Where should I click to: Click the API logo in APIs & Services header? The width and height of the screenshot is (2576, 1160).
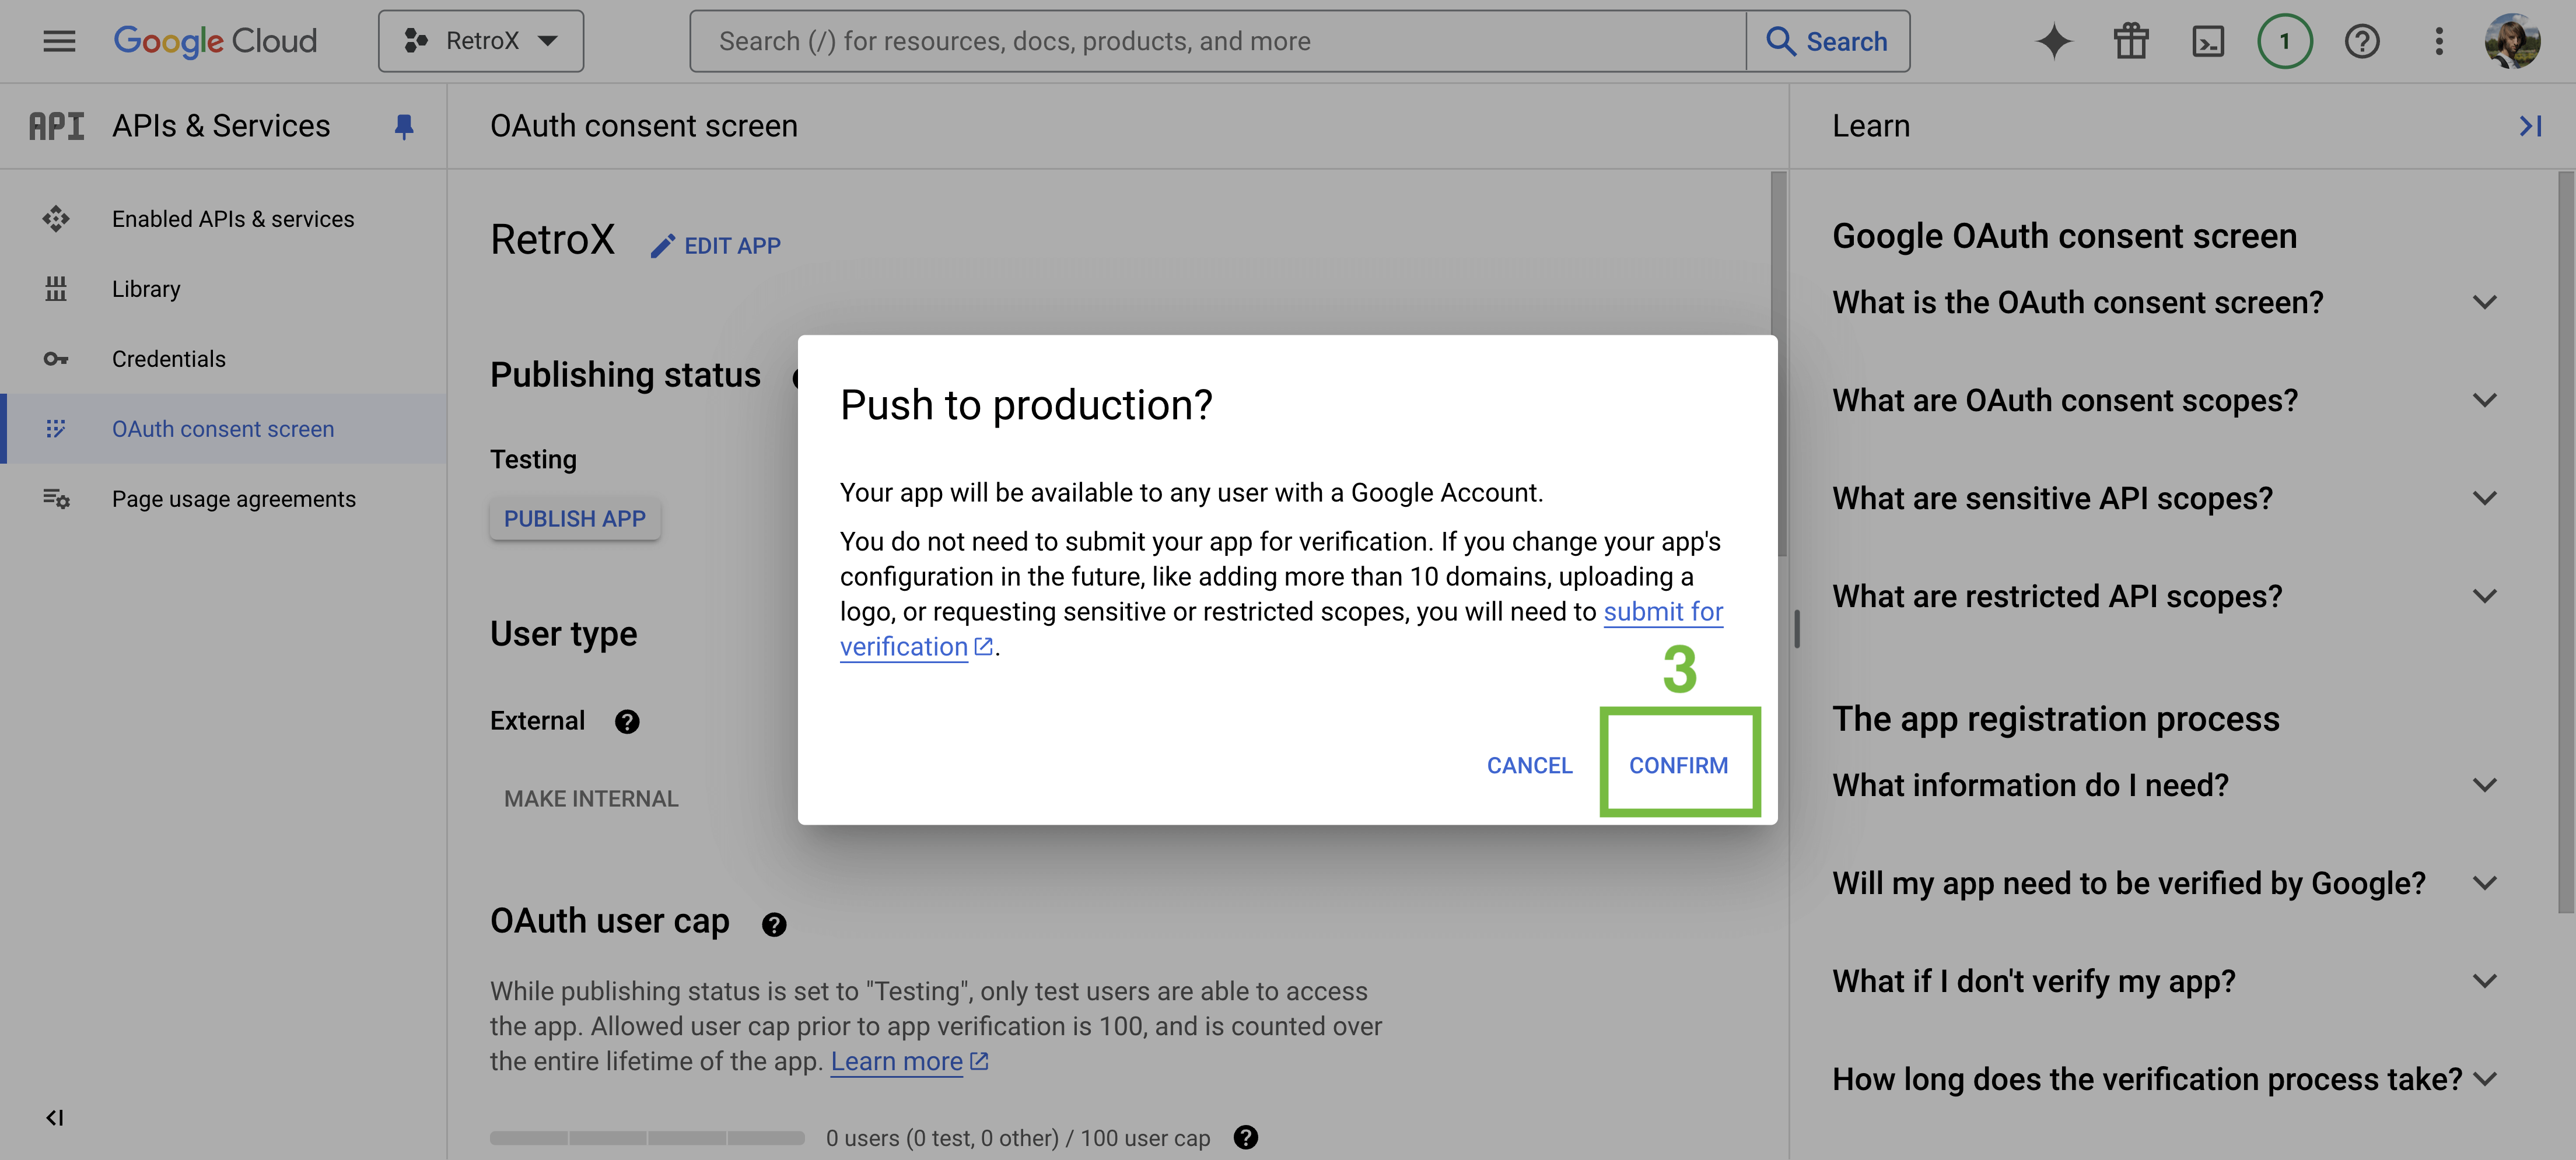click(56, 126)
